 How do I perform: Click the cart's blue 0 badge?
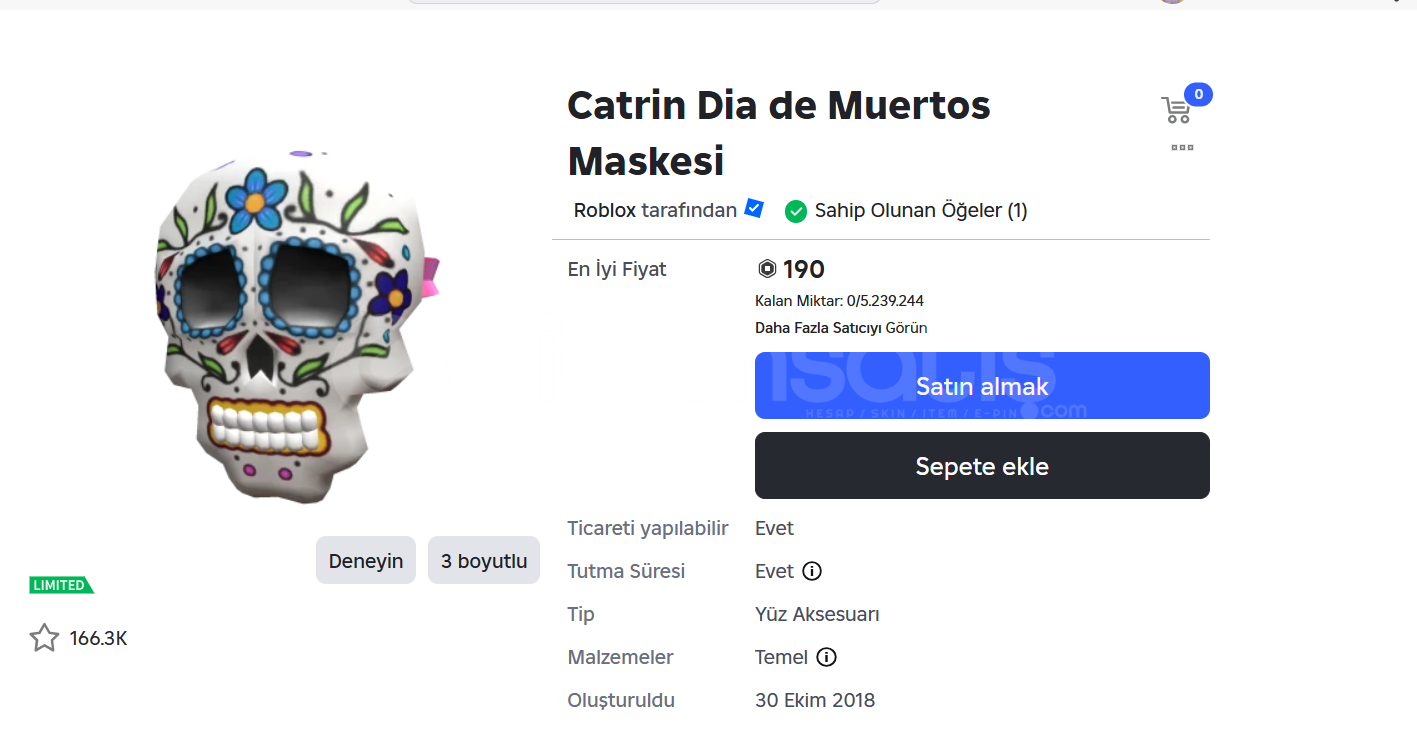click(x=1198, y=95)
